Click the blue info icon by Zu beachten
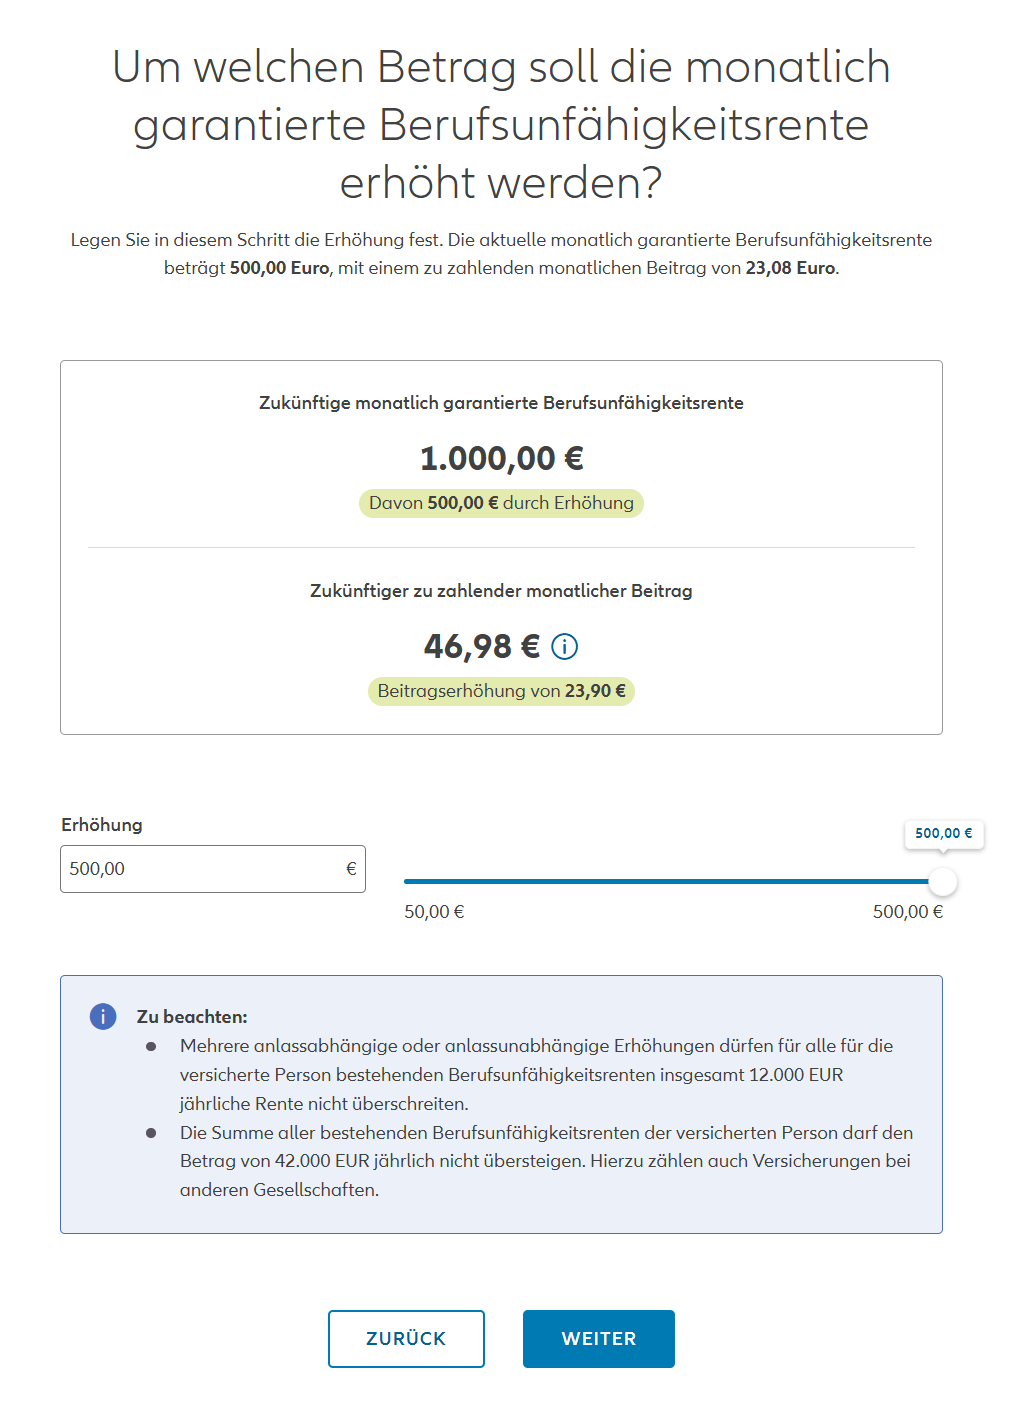 tap(103, 1016)
